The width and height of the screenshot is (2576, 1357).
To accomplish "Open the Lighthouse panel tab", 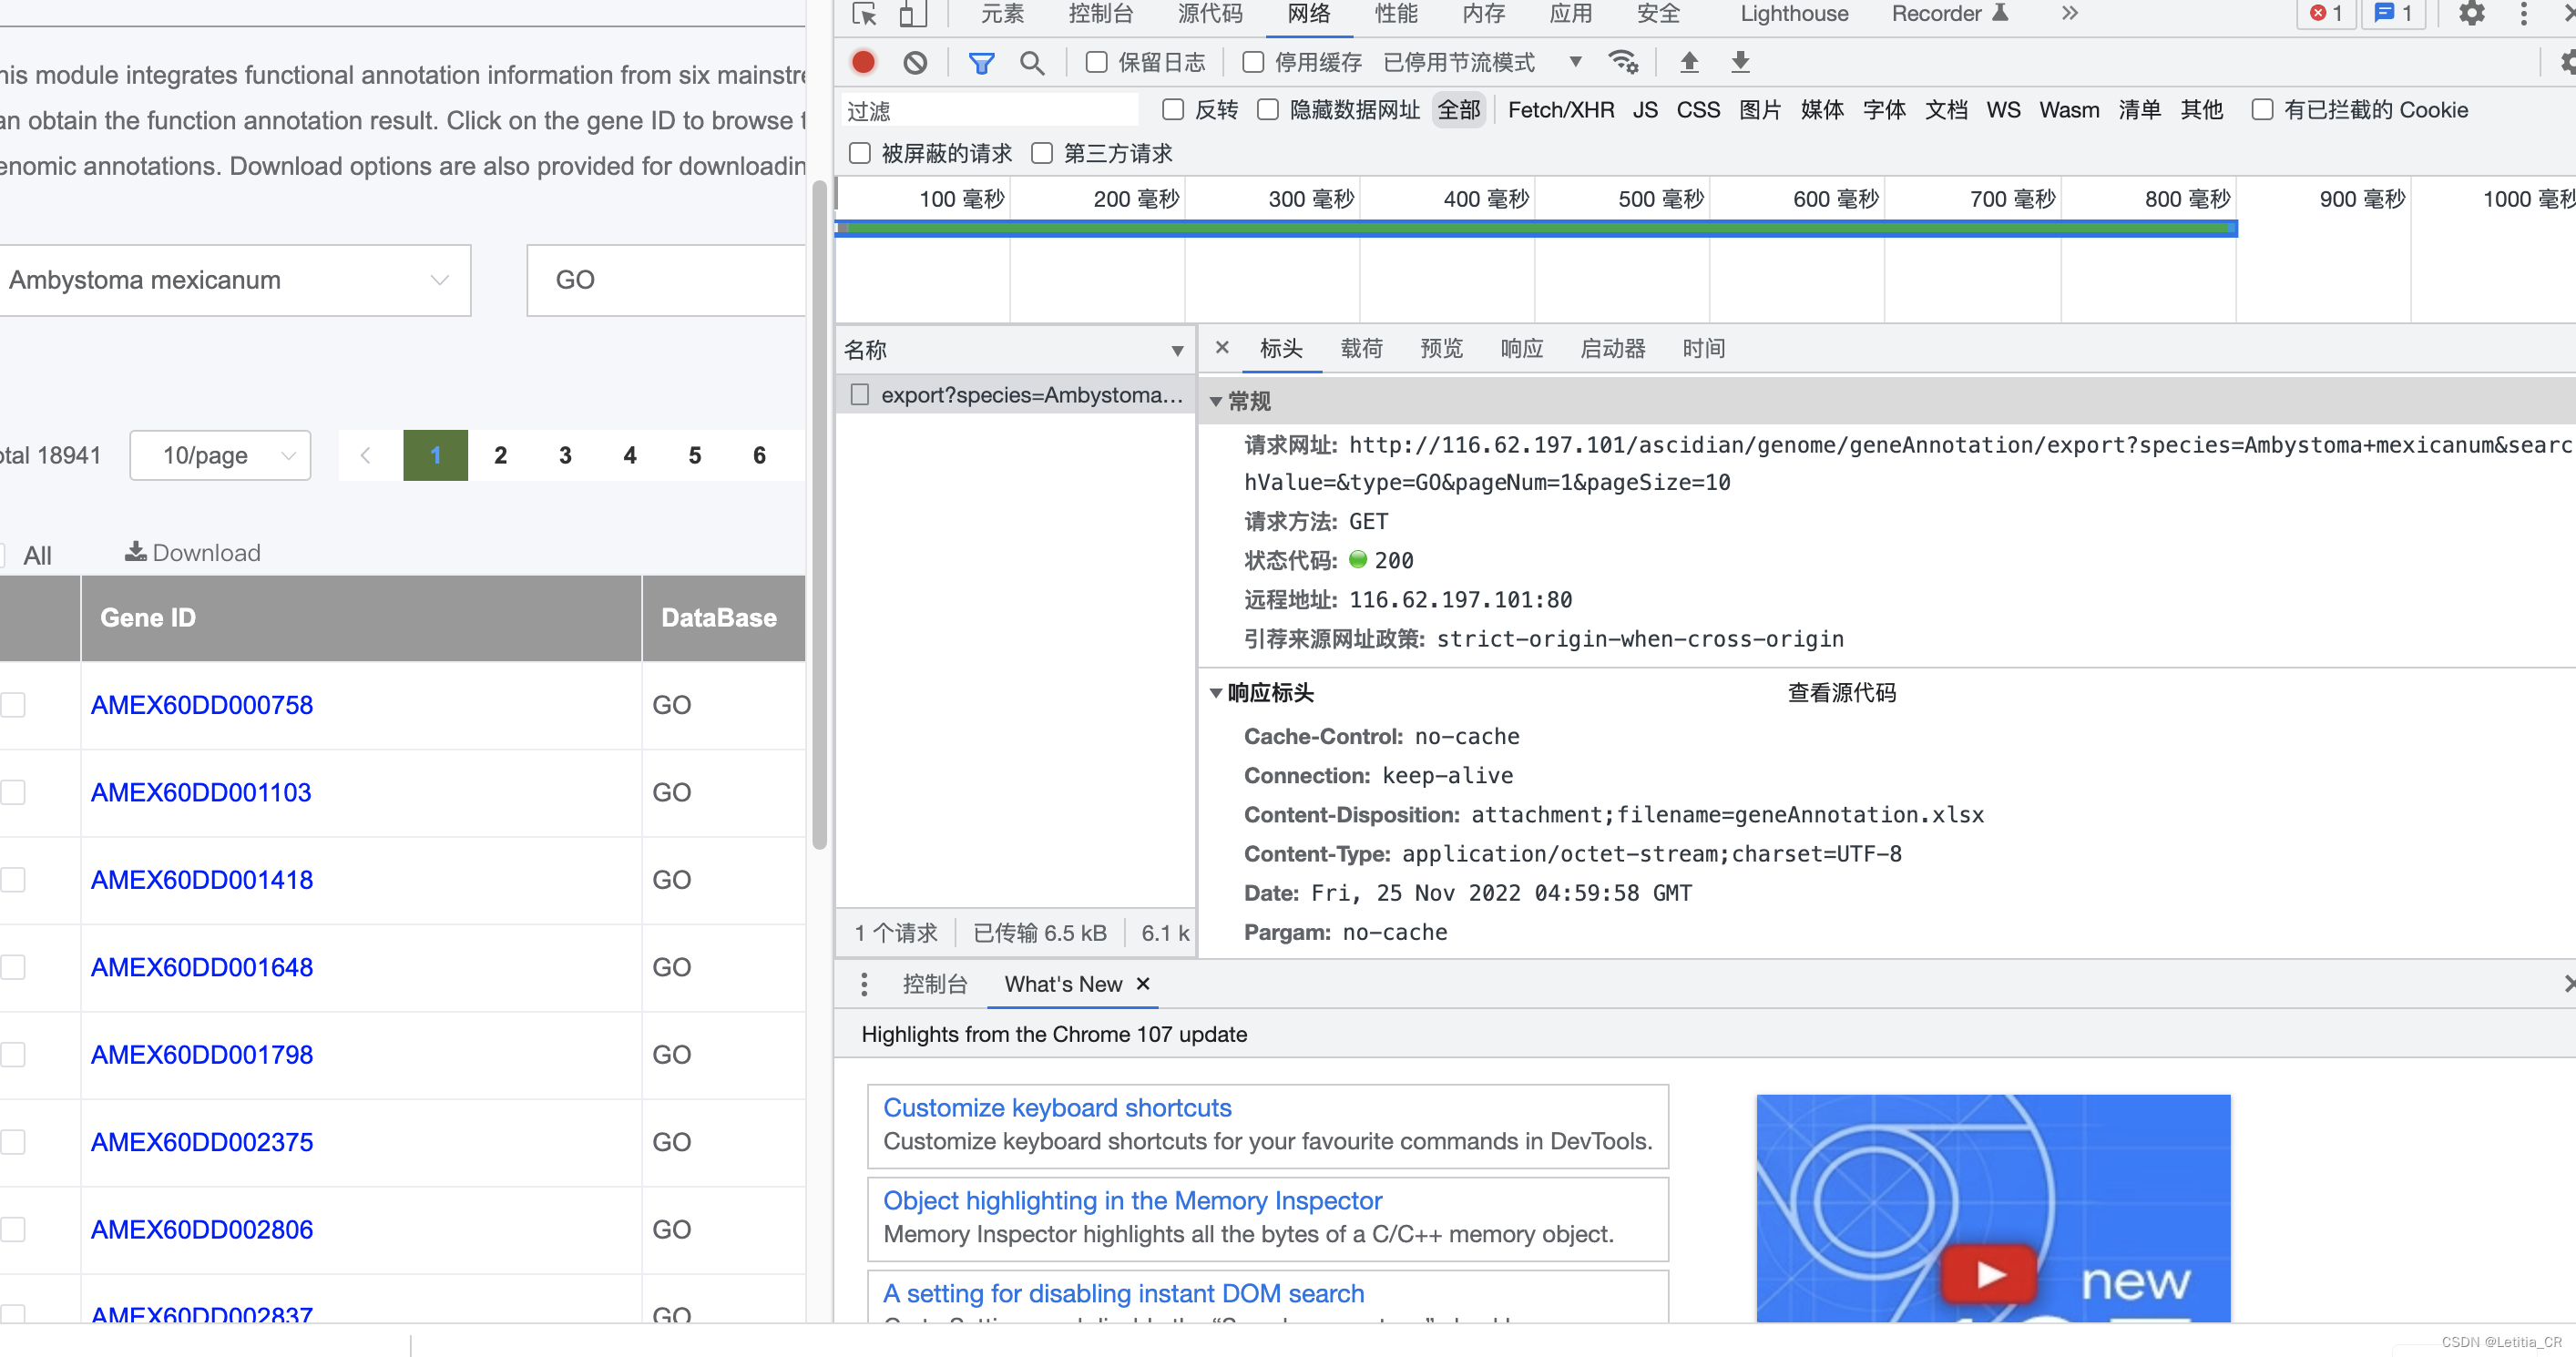I will 1794,14.
